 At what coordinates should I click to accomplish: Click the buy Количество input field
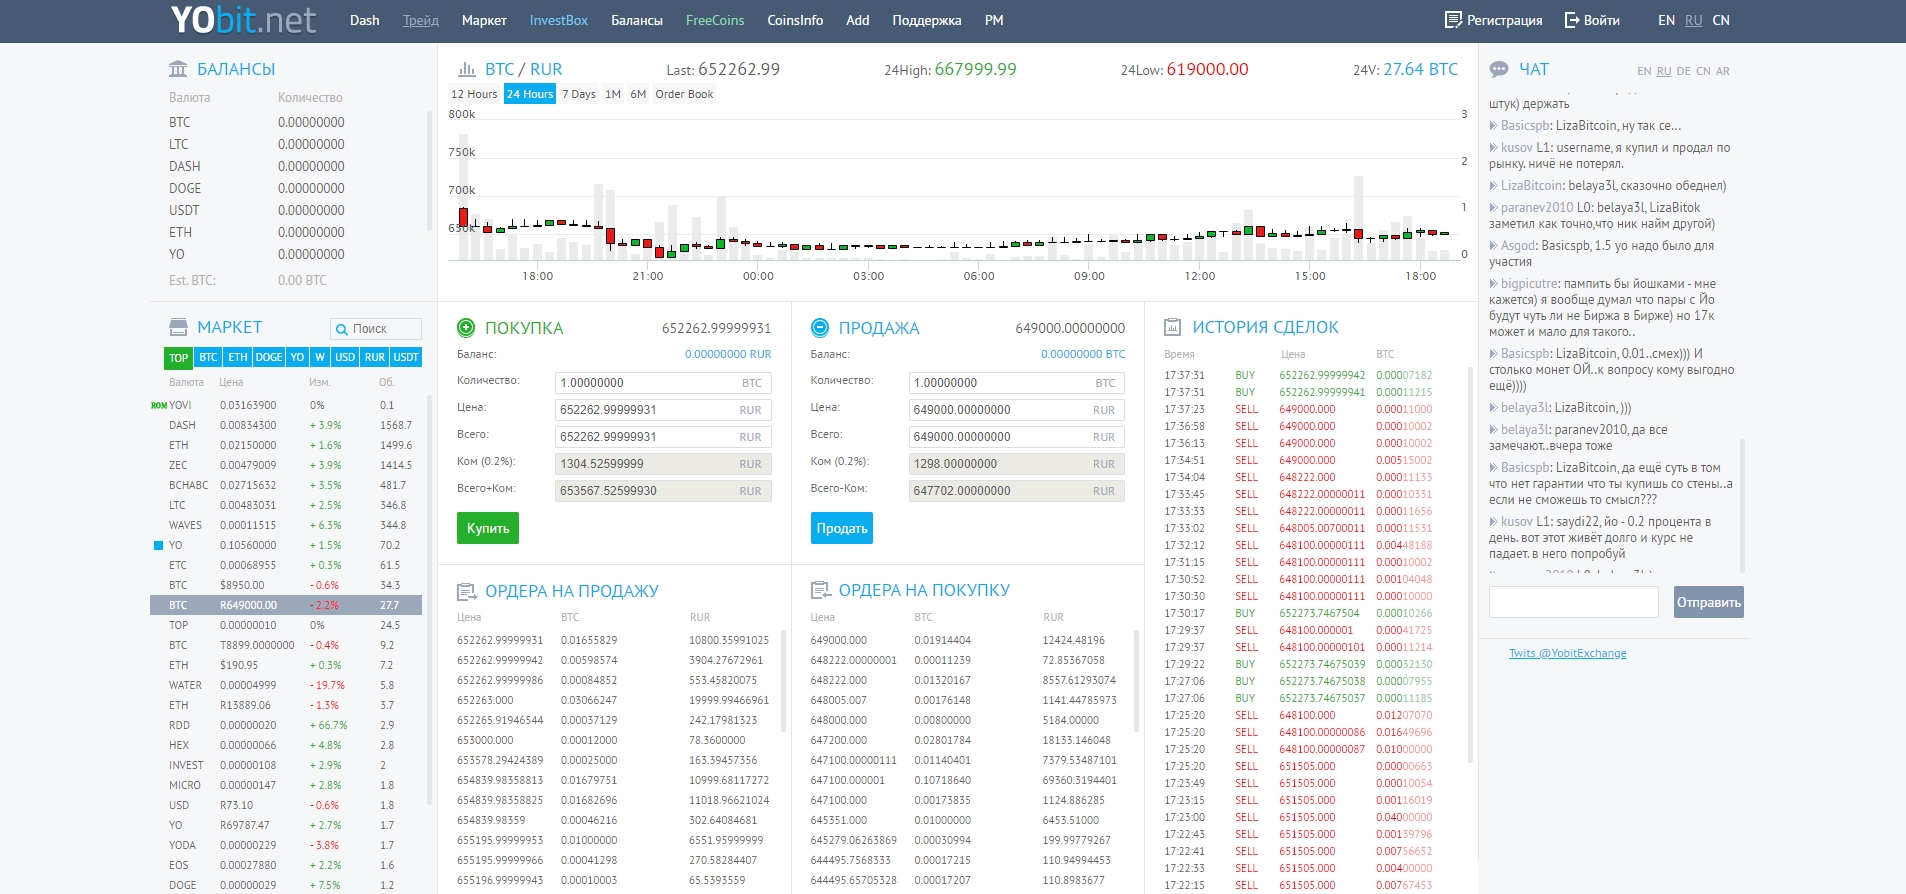[x=663, y=383]
